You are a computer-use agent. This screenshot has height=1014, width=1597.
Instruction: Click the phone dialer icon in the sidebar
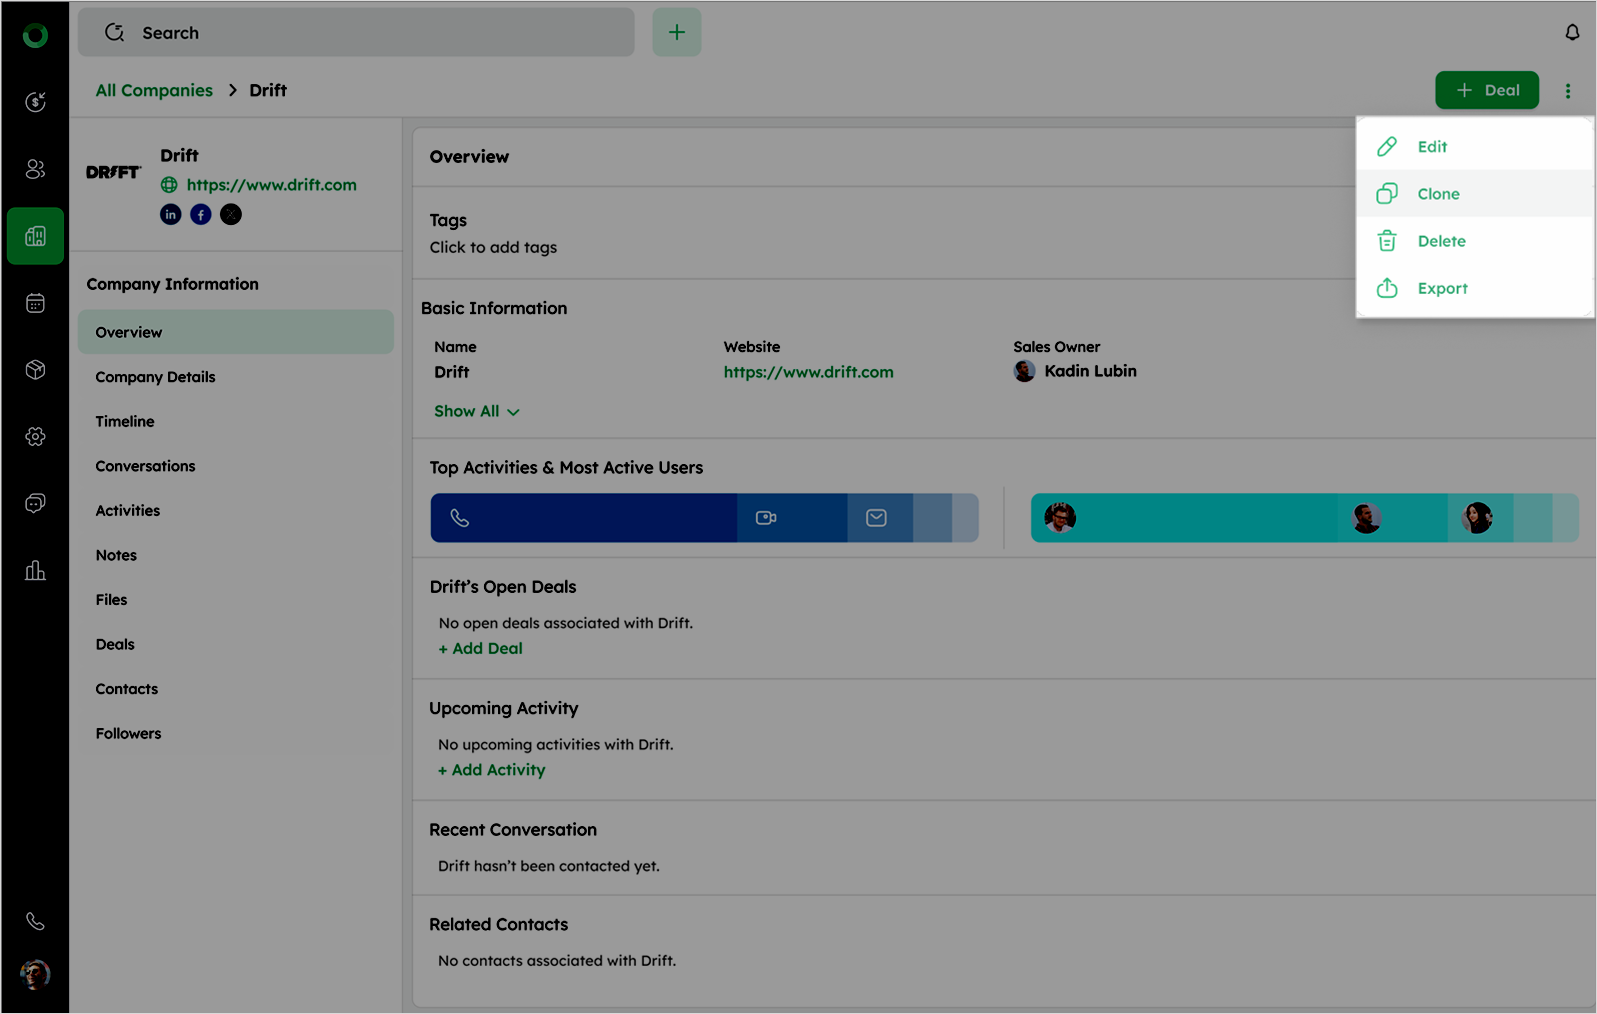tap(35, 921)
